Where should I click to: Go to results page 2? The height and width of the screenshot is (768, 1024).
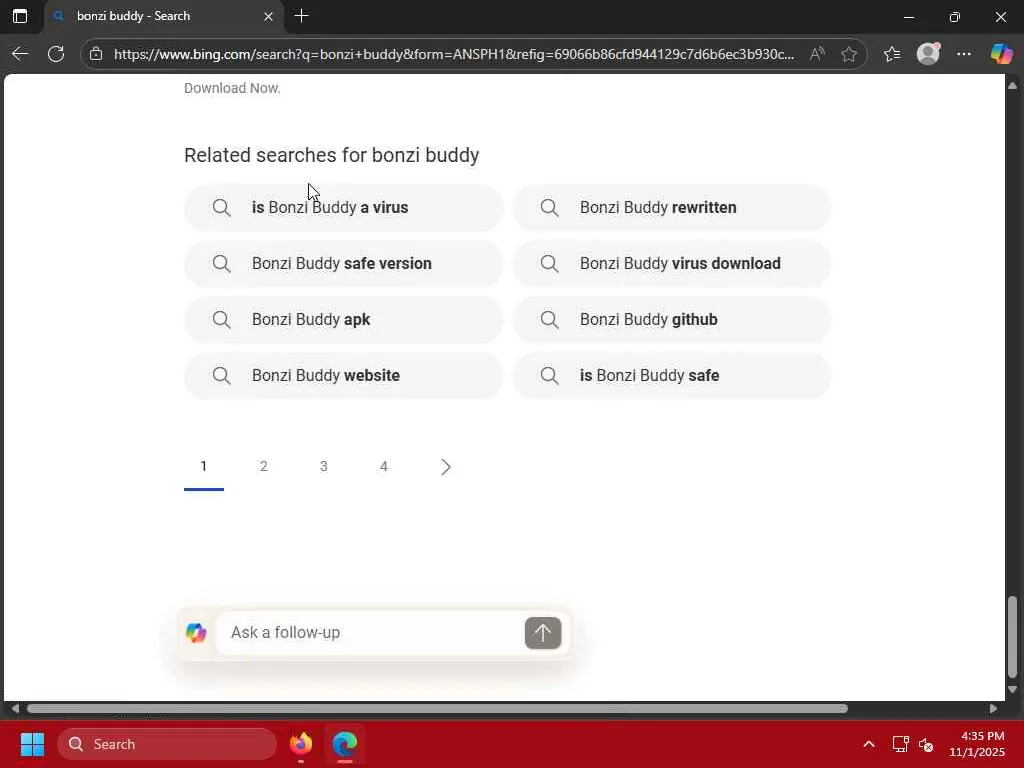(x=264, y=466)
